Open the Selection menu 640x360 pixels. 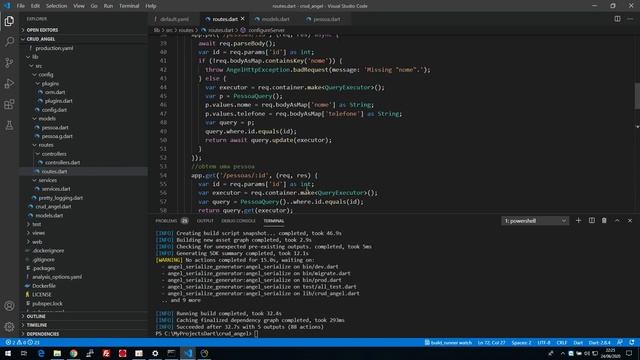pos(56,6)
